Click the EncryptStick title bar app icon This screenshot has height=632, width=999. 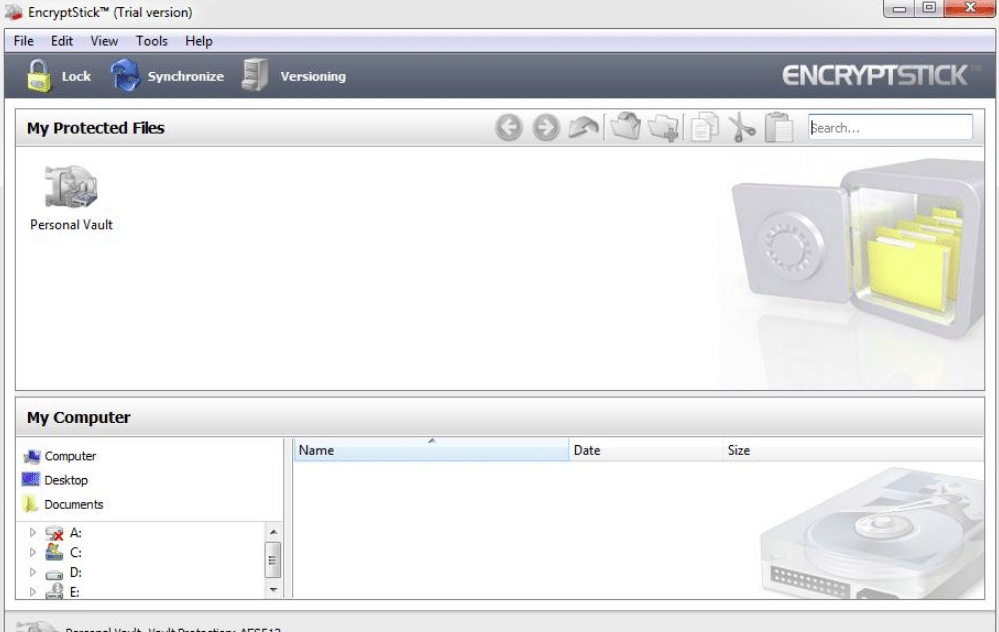[x=13, y=11]
